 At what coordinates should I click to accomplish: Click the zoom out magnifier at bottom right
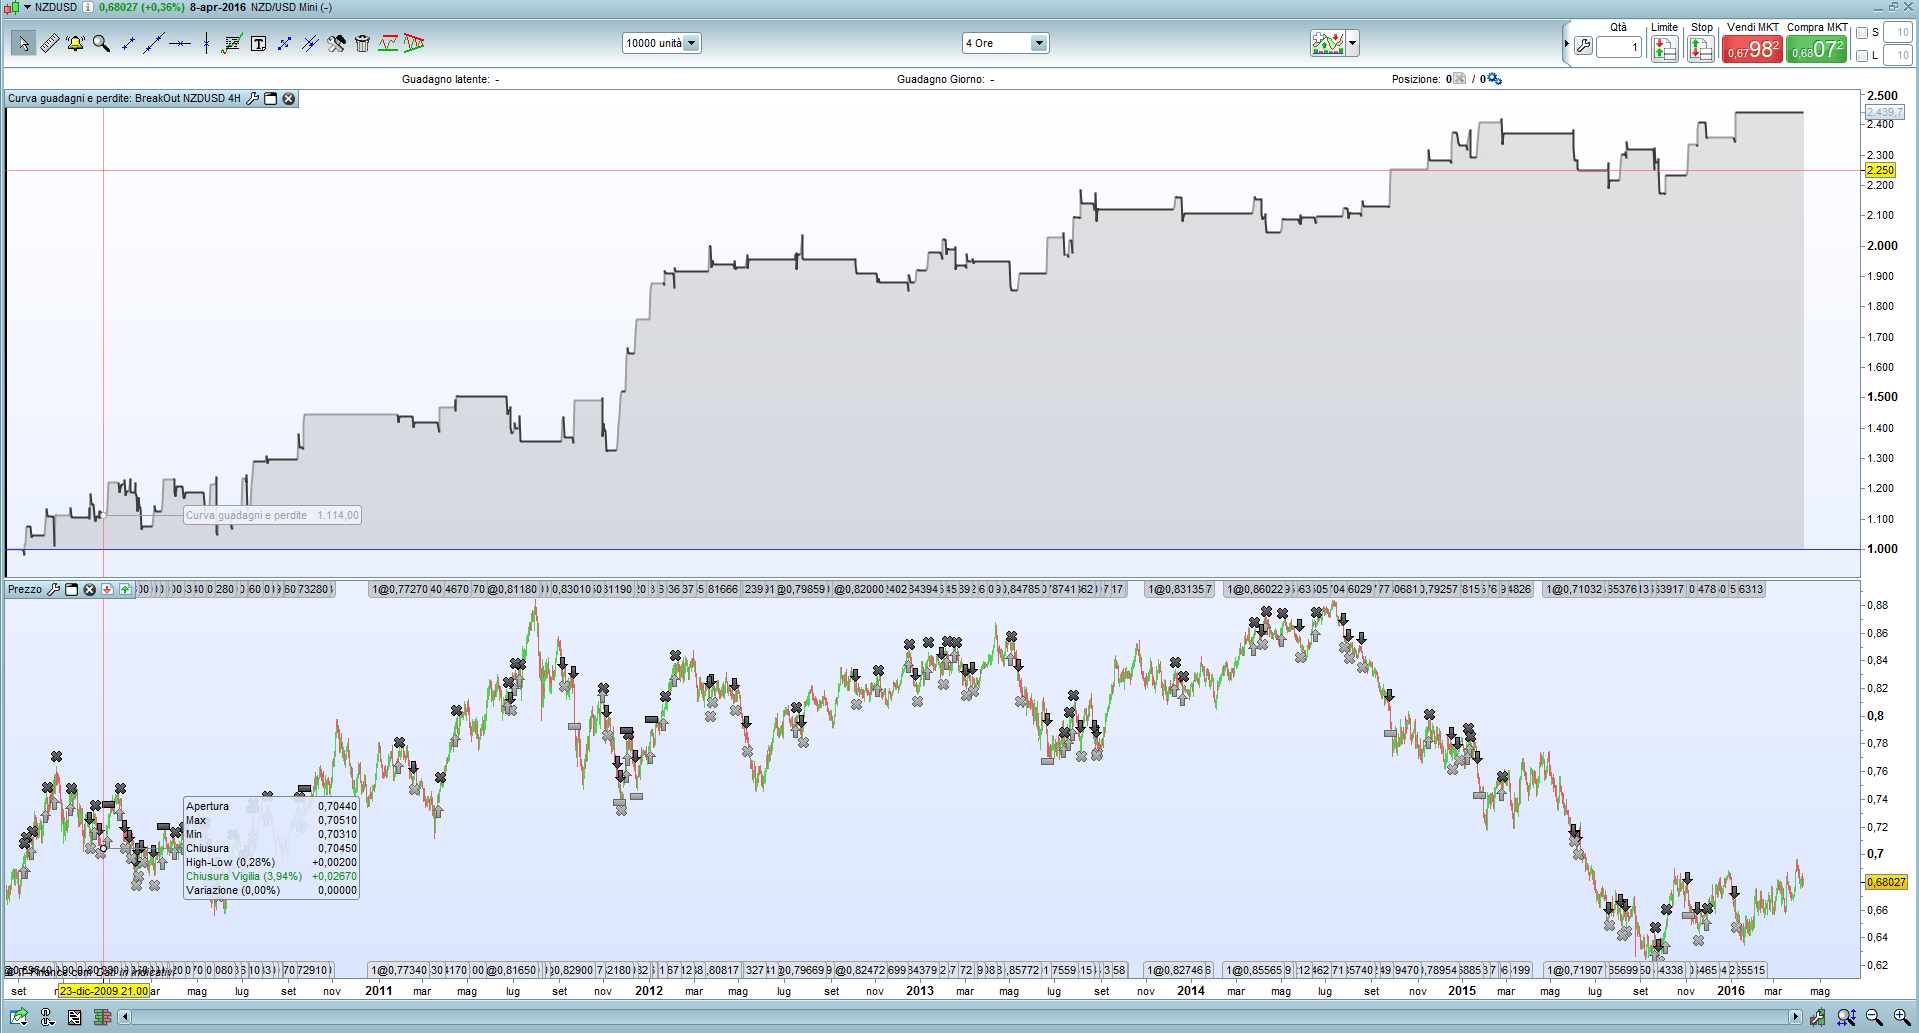pyautogui.click(x=1874, y=1017)
